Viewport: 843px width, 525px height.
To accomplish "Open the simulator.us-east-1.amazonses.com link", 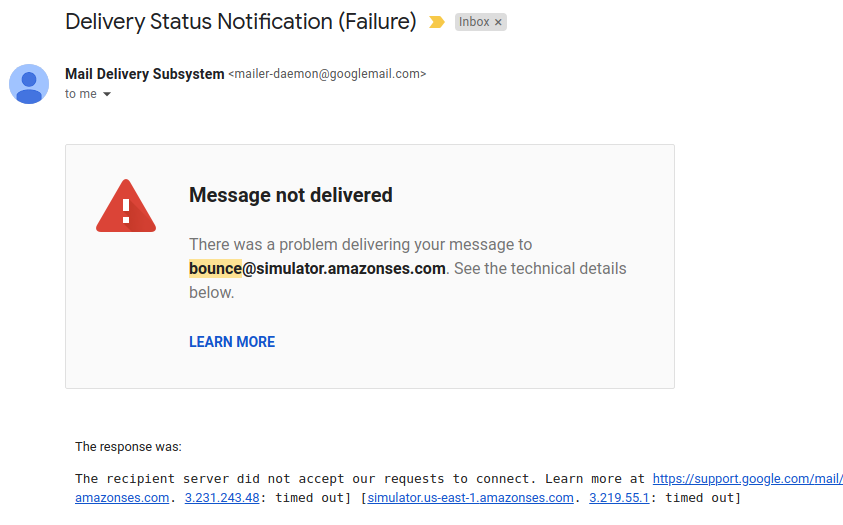I will (x=470, y=498).
